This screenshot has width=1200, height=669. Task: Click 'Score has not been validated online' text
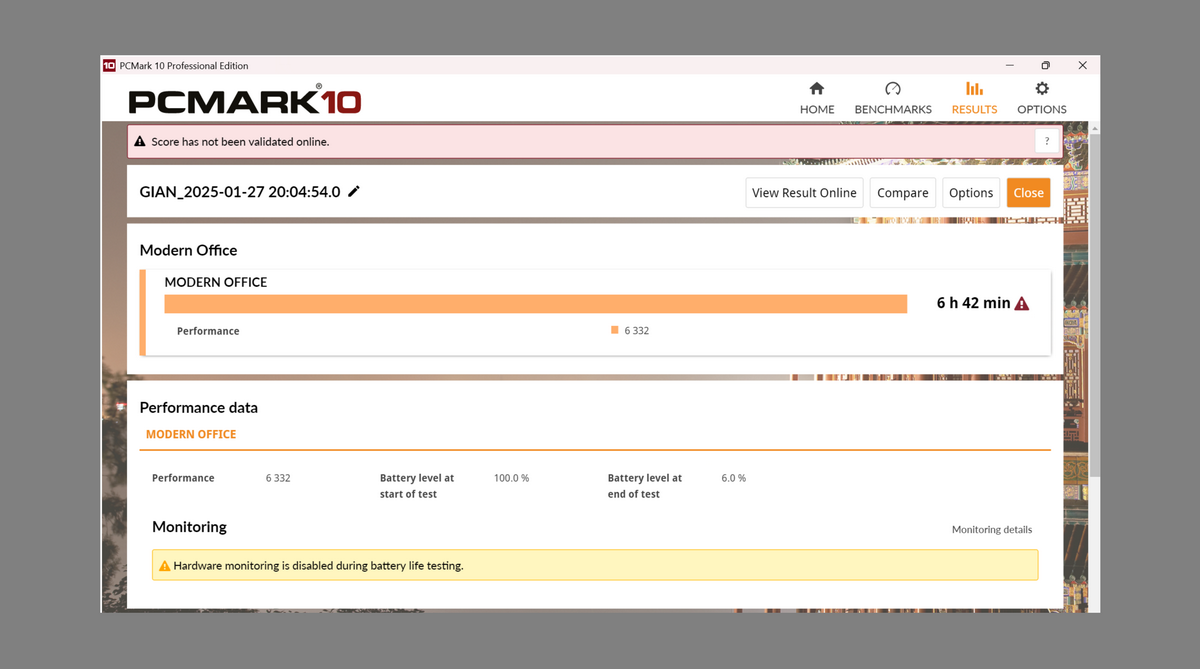(240, 142)
